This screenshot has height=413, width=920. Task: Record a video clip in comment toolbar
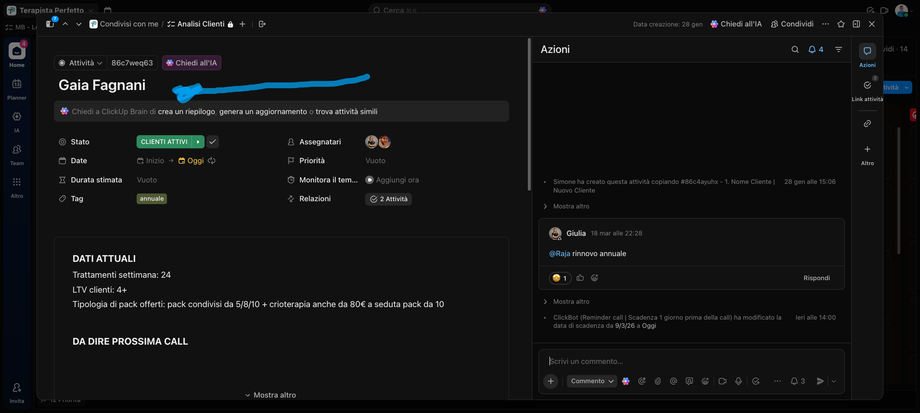tap(722, 381)
